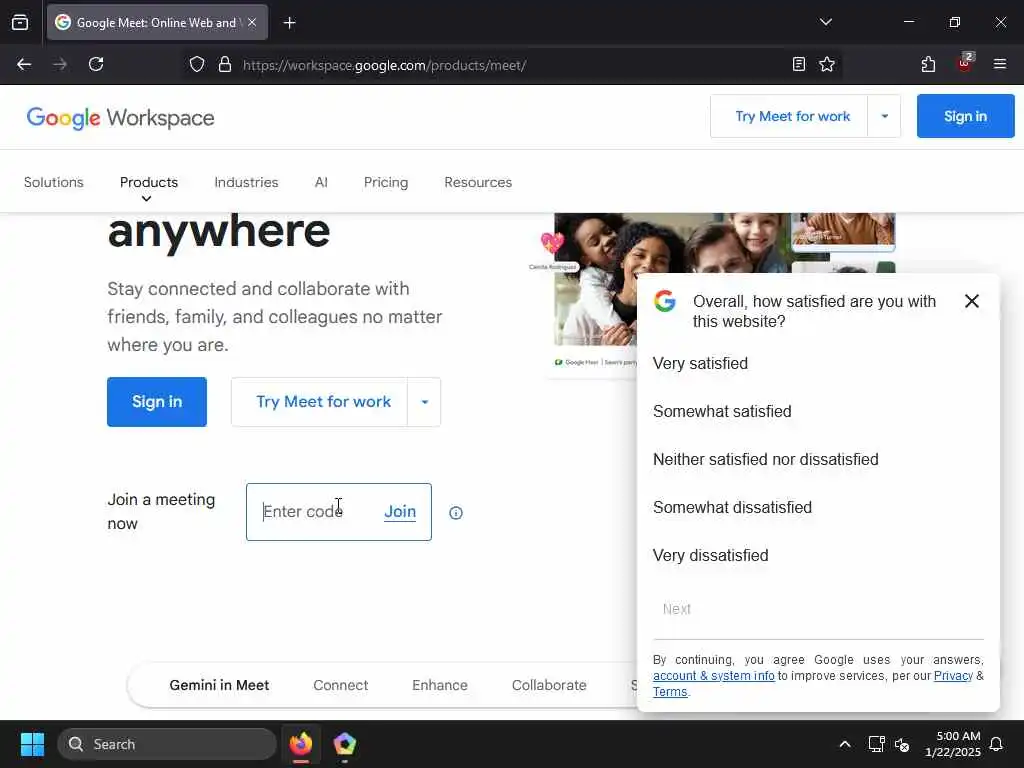Screen dimensions: 1024x768
Task: Open the colorful pentagon taskbar app
Action: (344, 744)
